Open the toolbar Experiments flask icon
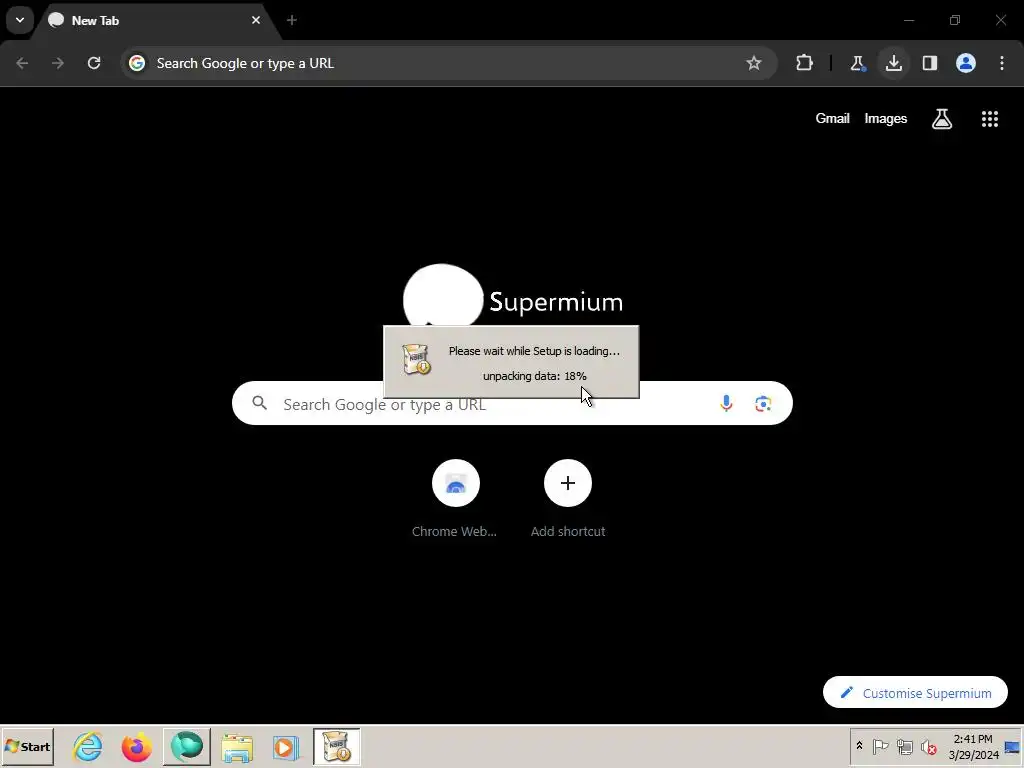1024x768 pixels. coord(857,63)
